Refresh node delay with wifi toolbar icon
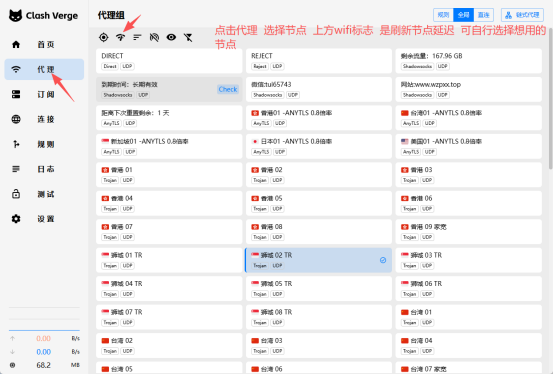Screen dimensions: 554x375 (120, 37)
